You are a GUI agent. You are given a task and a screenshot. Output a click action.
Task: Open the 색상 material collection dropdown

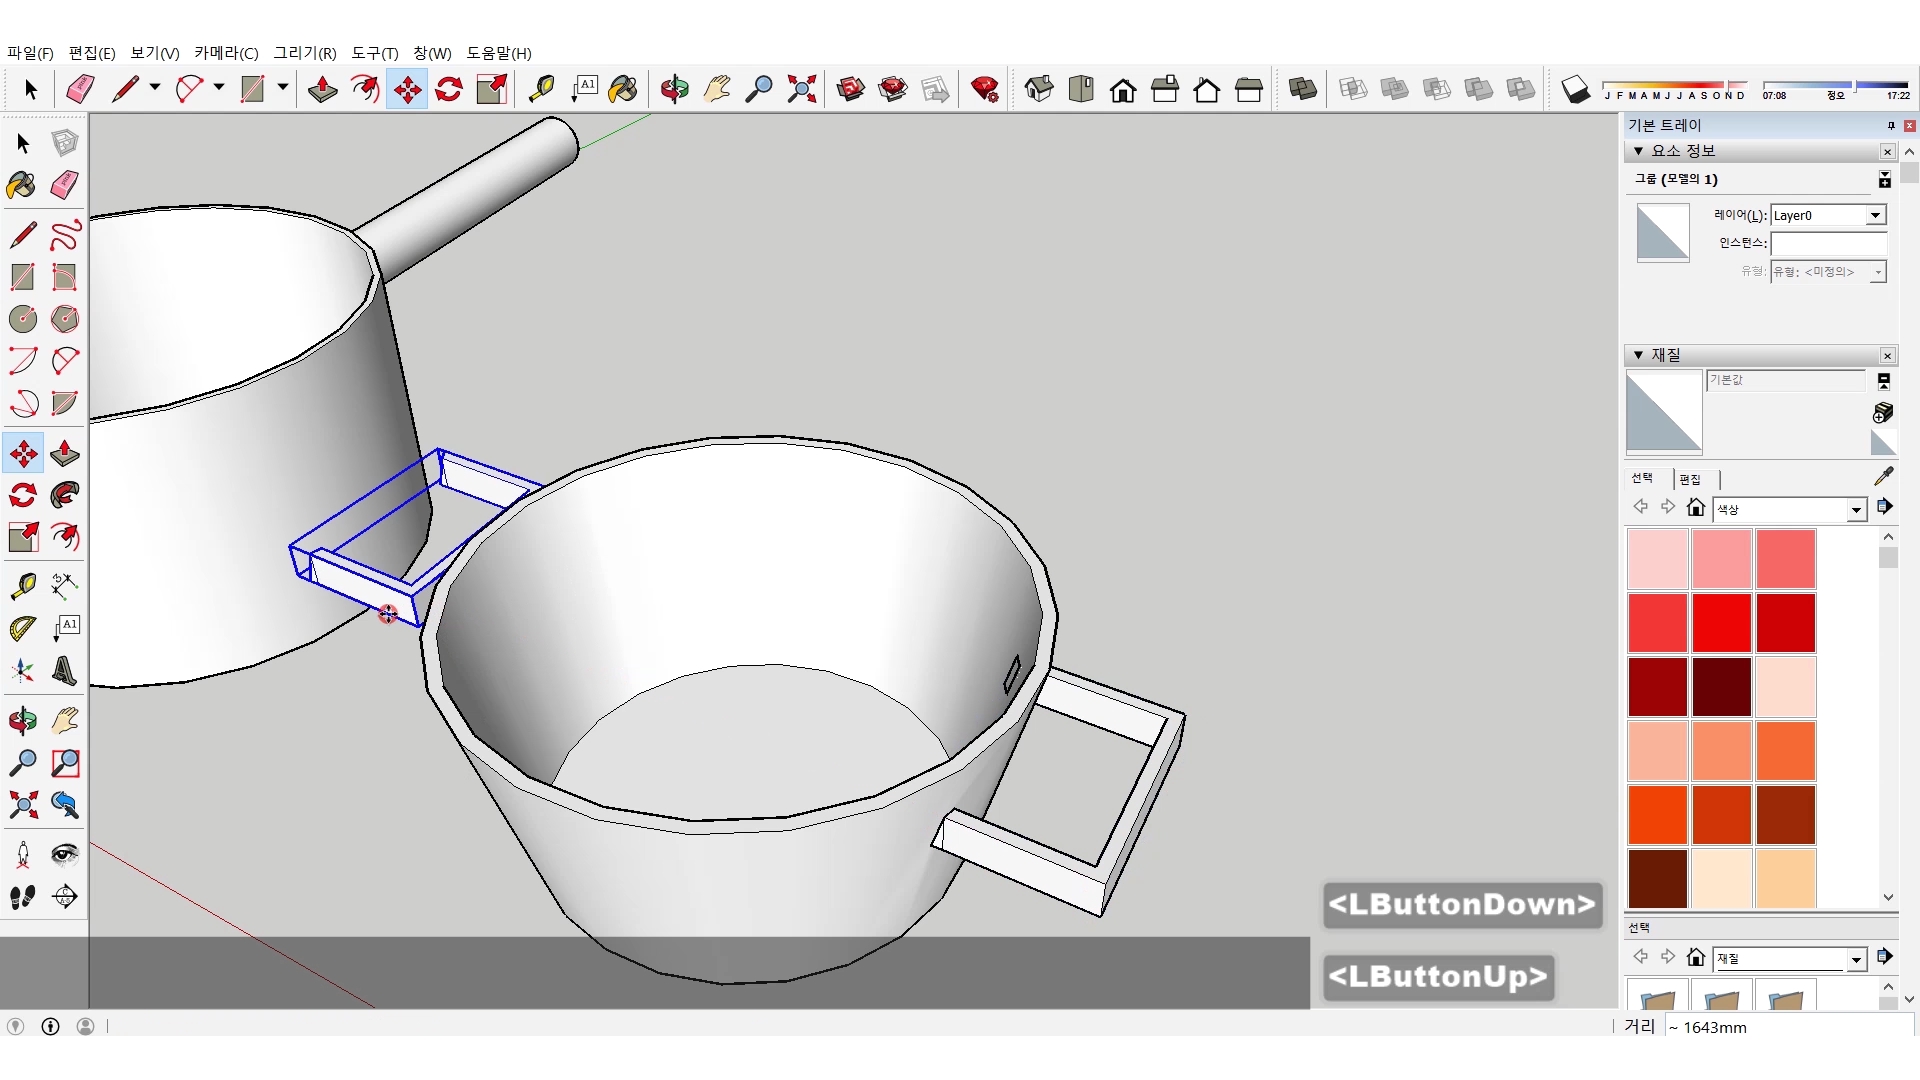click(x=1856, y=510)
